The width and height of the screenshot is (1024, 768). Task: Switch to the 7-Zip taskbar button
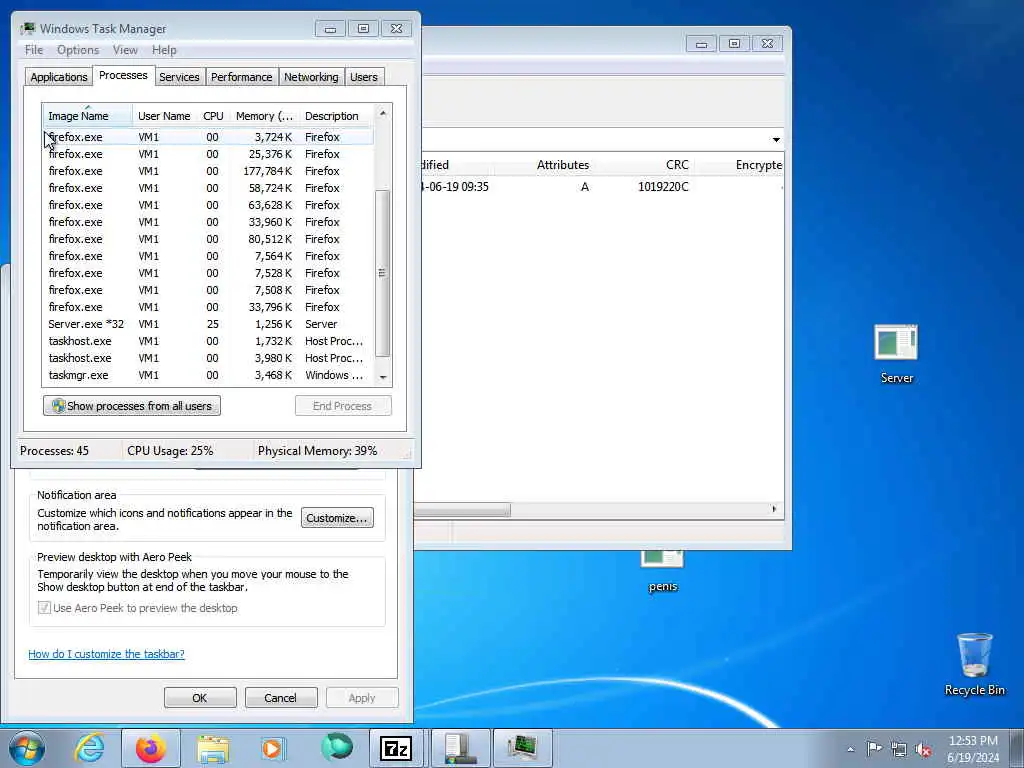396,748
